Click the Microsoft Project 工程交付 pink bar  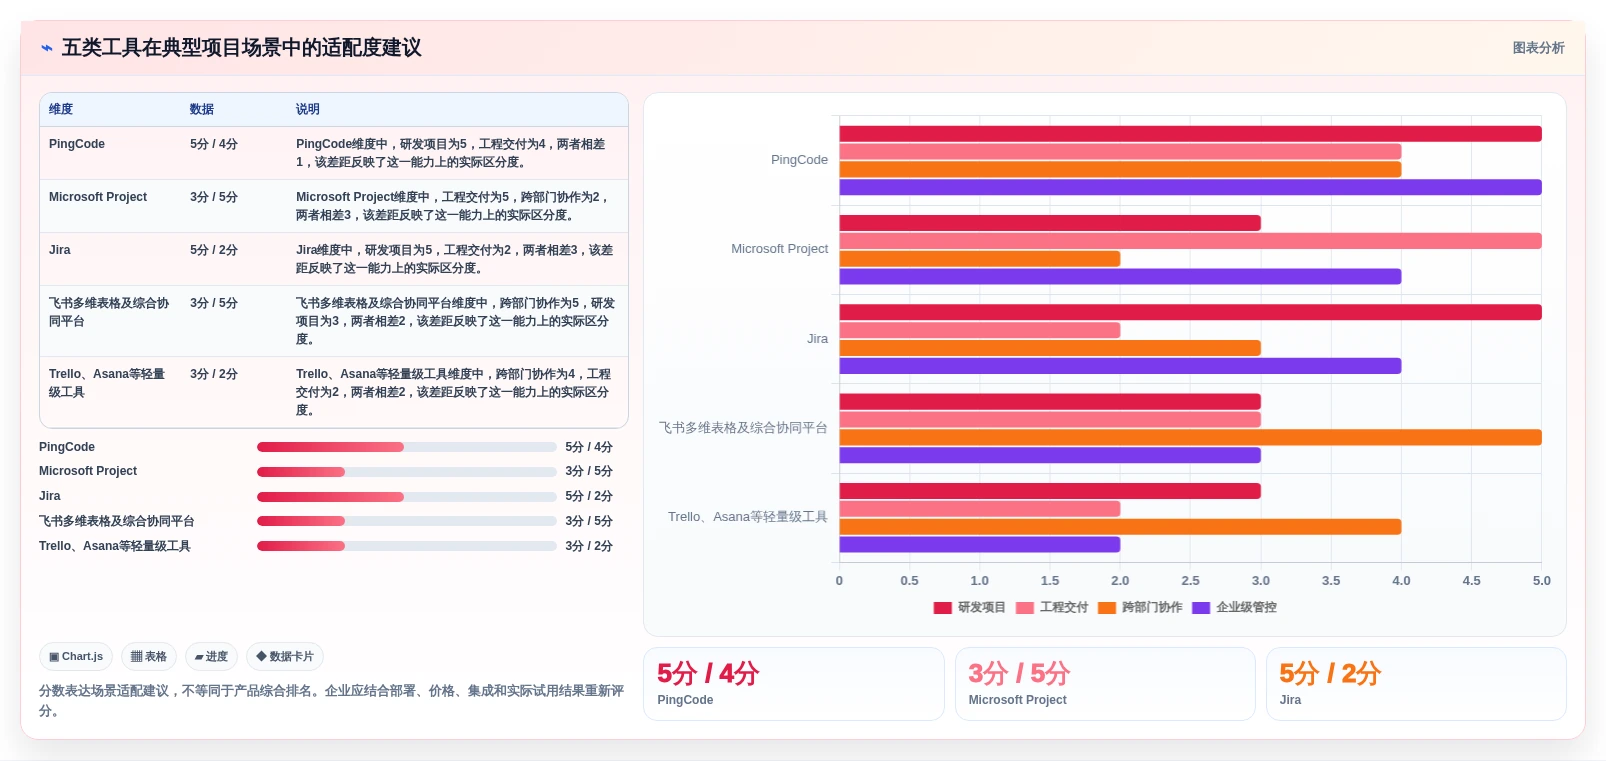tap(1190, 241)
